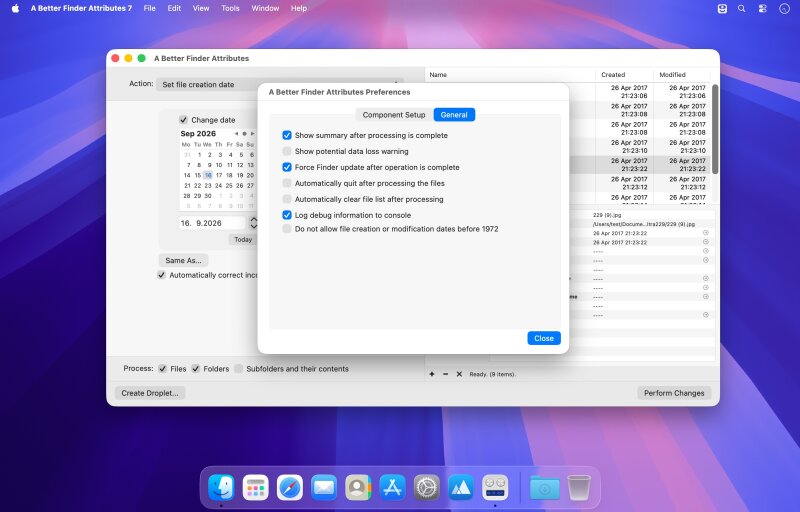This screenshot has height=512, width=800.
Task: Launch Mail from the dock
Action: pos(324,488)
